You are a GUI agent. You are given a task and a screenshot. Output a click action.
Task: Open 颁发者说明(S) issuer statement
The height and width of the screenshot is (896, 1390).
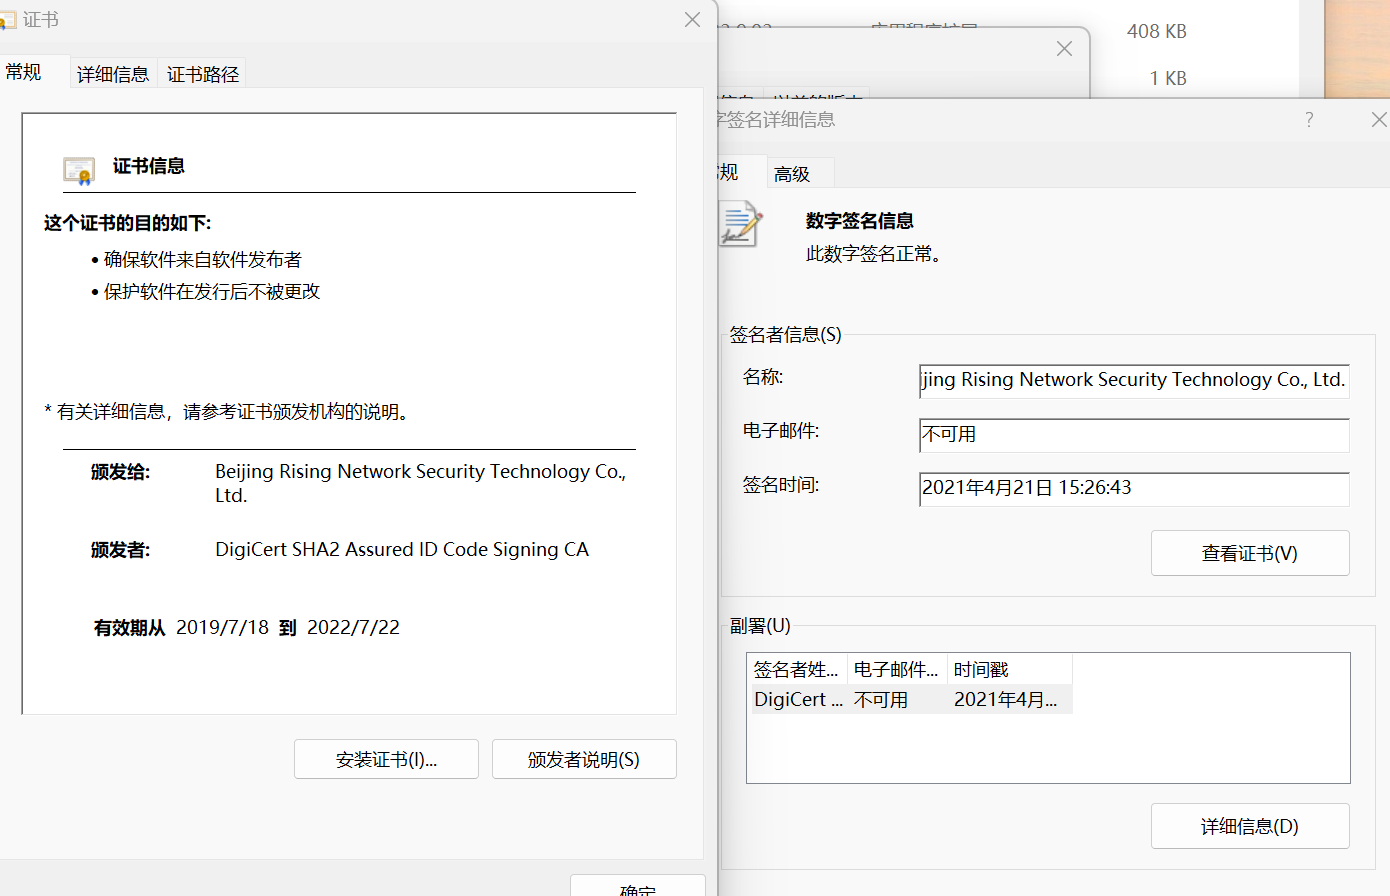(584, 760)
